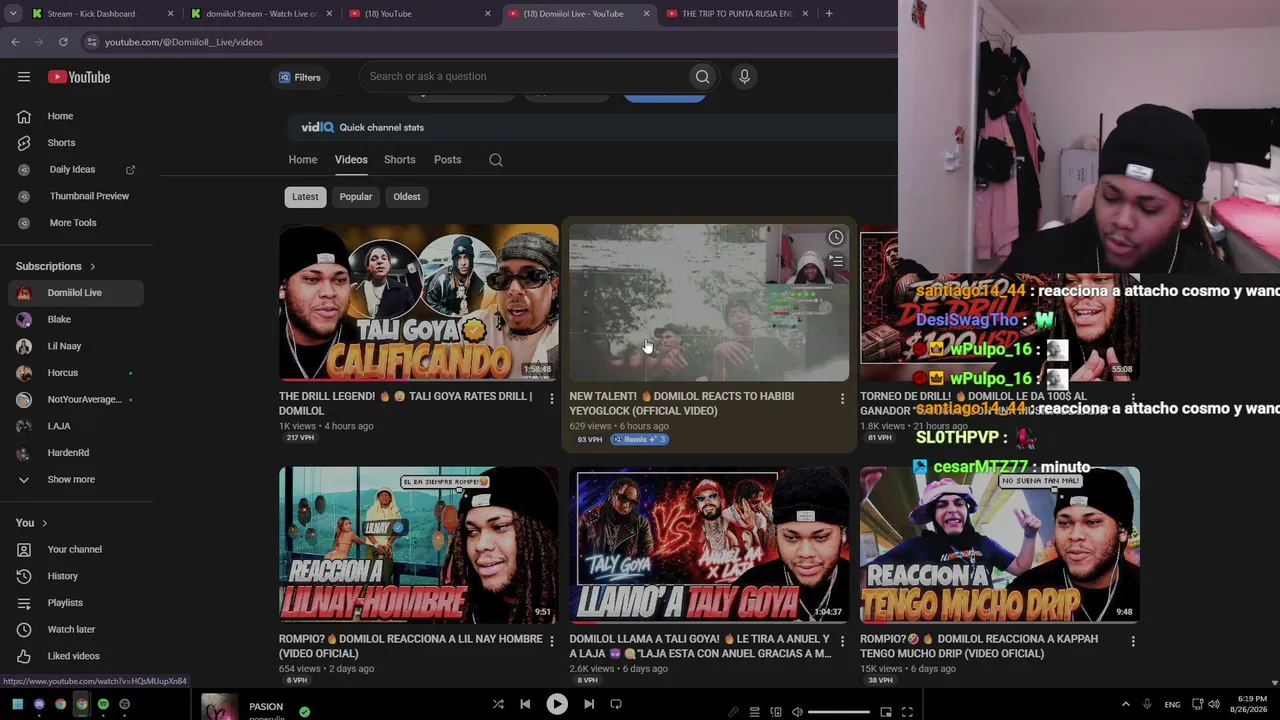The width and height of the screenshot is (1280, 720).
Task: Focus the 'Search or ask a question' box
Action: click(525, 77)
